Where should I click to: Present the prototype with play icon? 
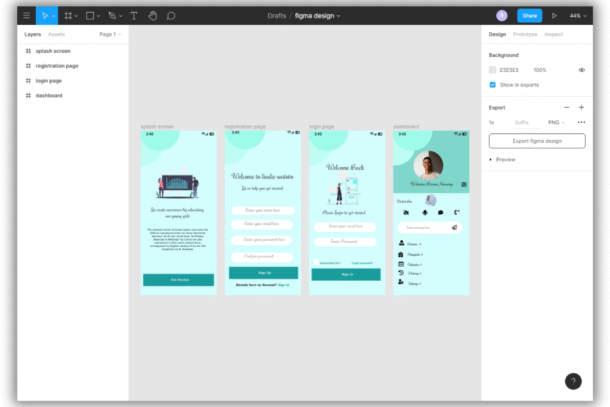(x=554, y=16)
